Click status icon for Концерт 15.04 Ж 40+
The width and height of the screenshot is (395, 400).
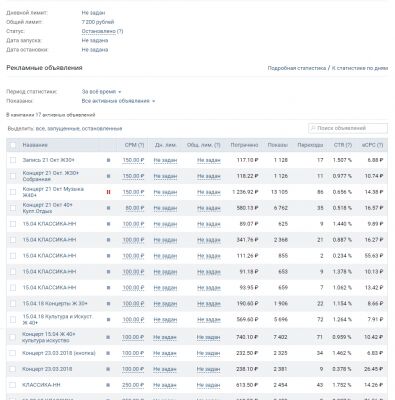[108, 337]
